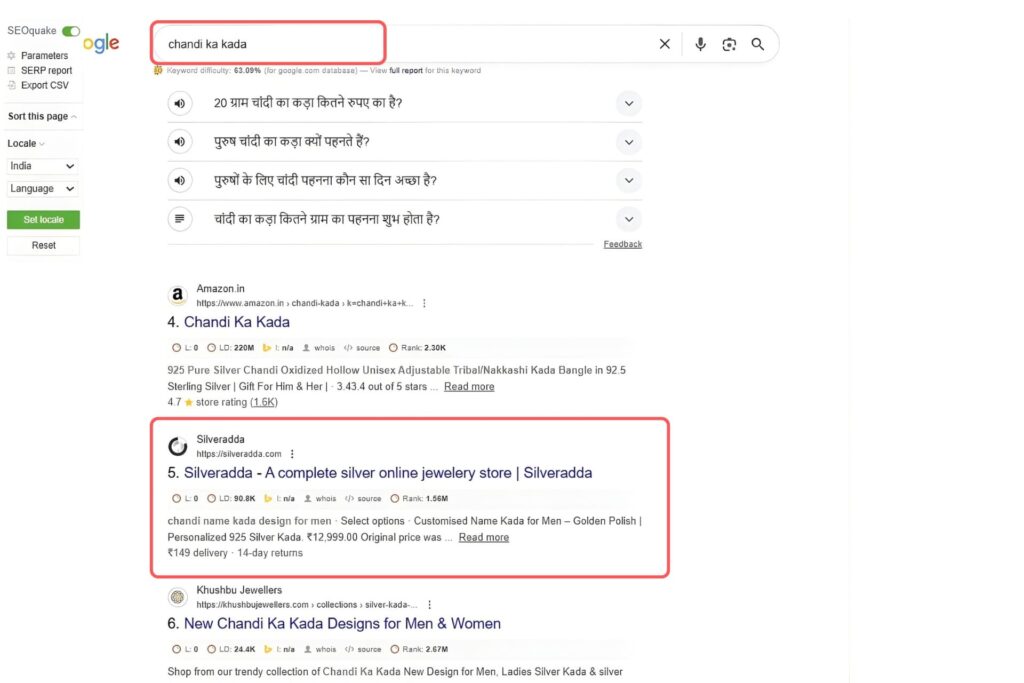Click the search magnifier icon

tap(757, 44)
